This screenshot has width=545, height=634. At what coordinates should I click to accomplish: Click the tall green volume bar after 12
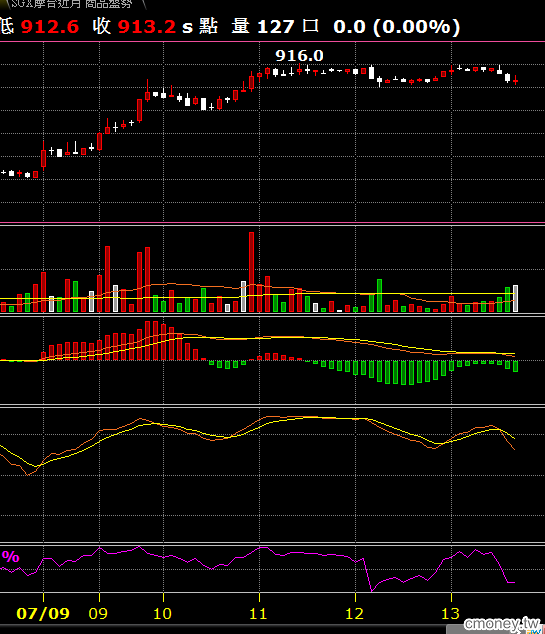tap(379, 295)
